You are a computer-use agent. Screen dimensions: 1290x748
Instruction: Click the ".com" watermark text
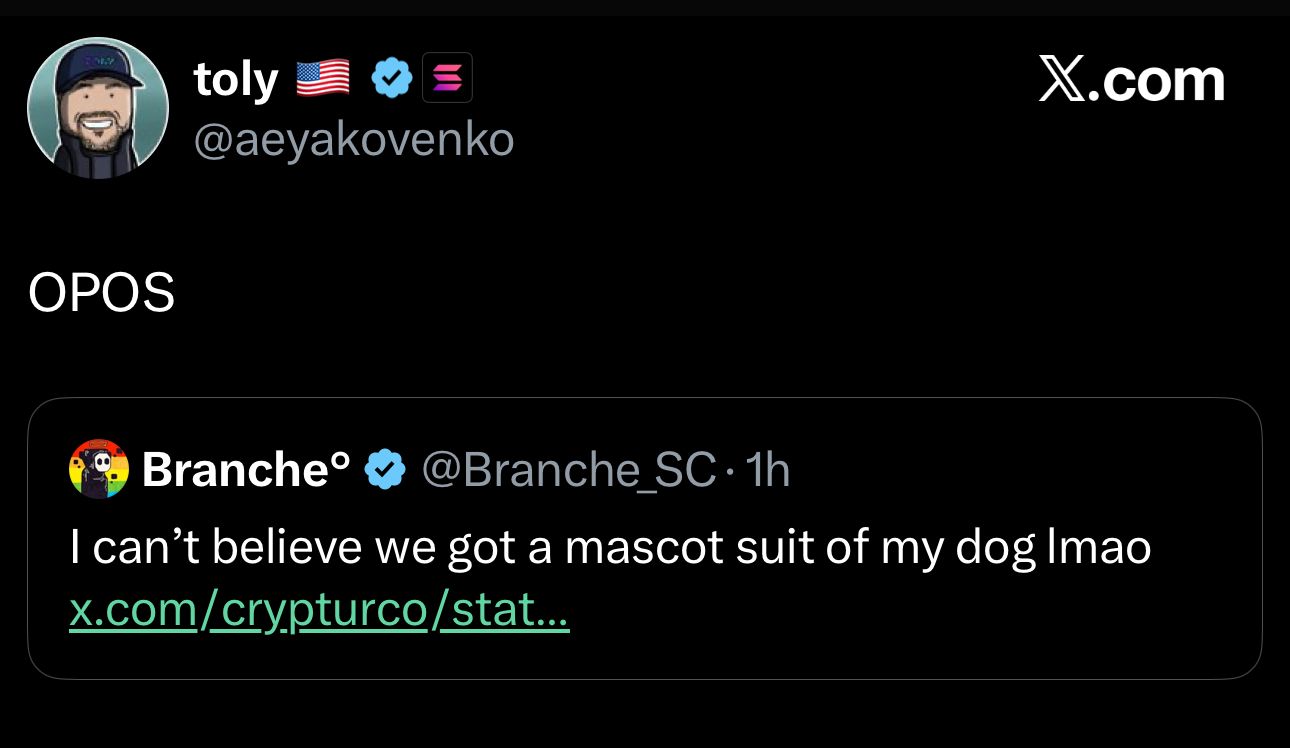(x=1162, y=80)
